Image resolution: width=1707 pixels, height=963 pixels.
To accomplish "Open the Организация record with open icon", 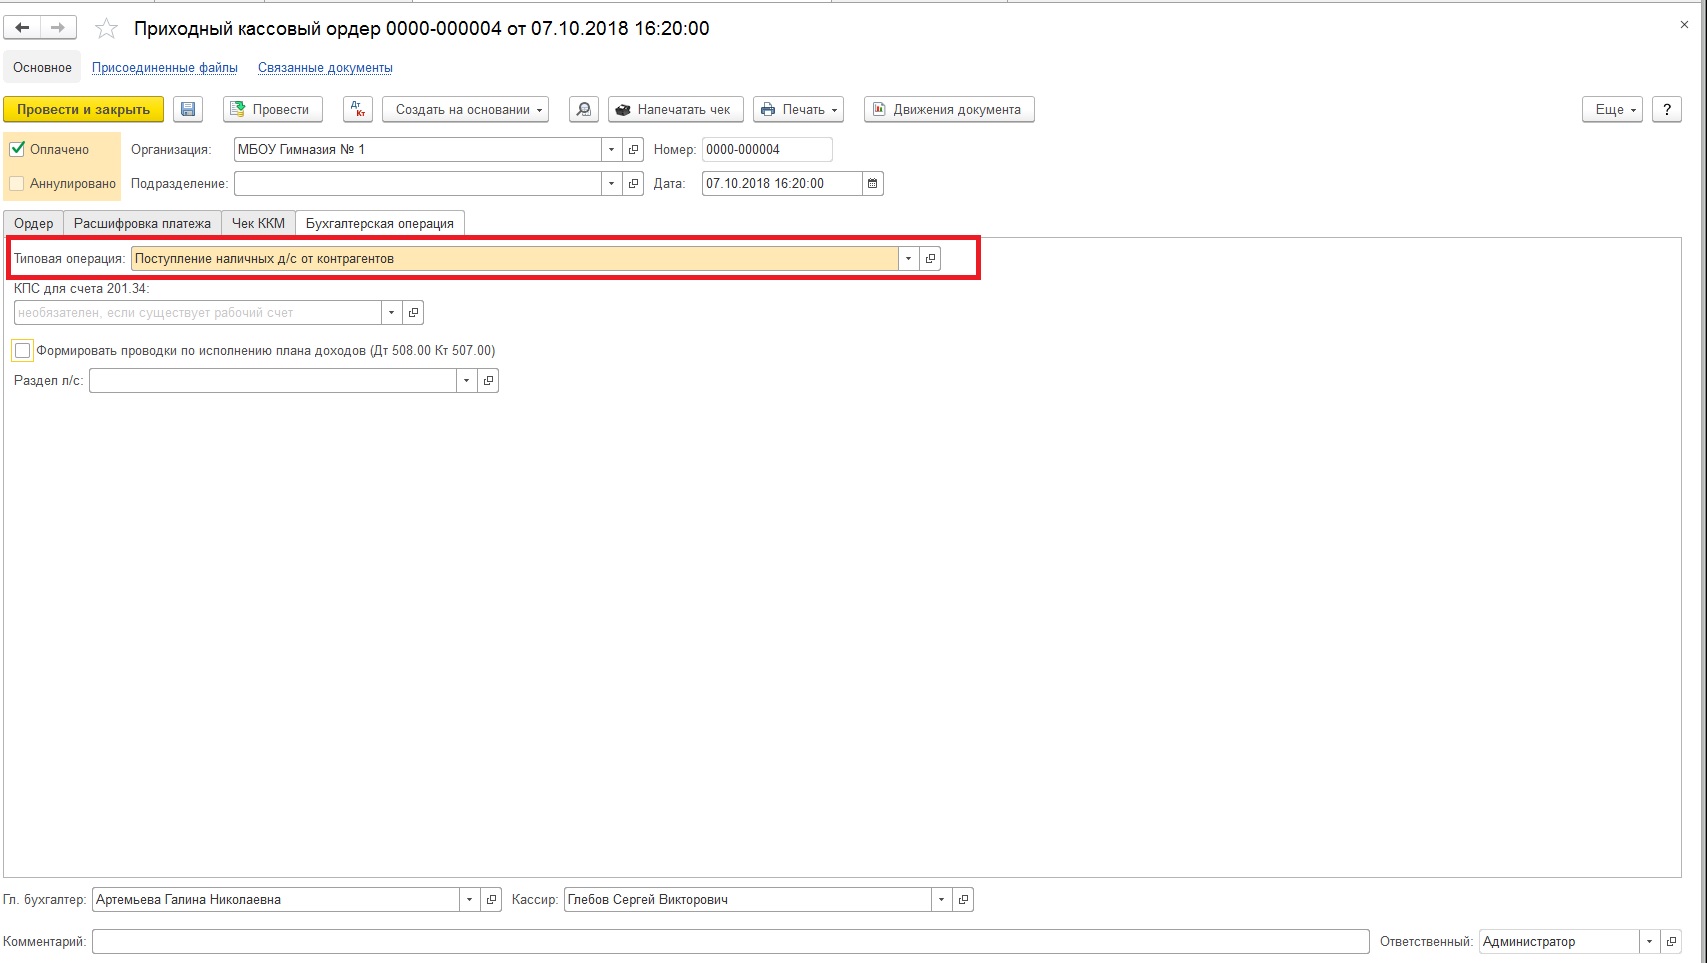I will click(633, 150).
